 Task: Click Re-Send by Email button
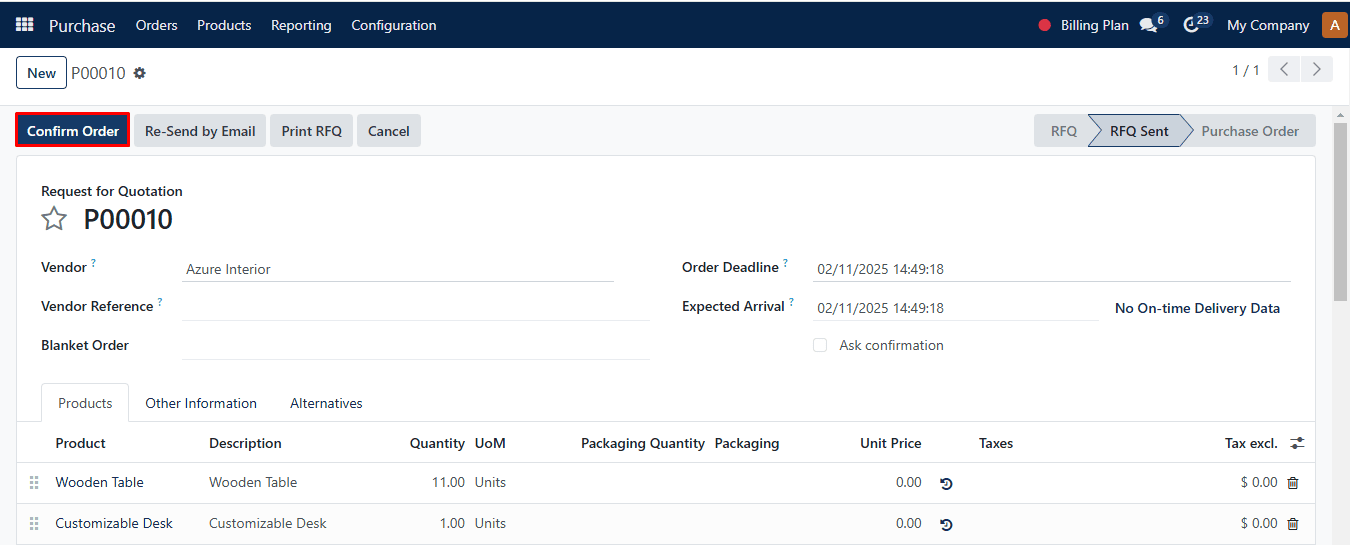[x=200, y=131]
